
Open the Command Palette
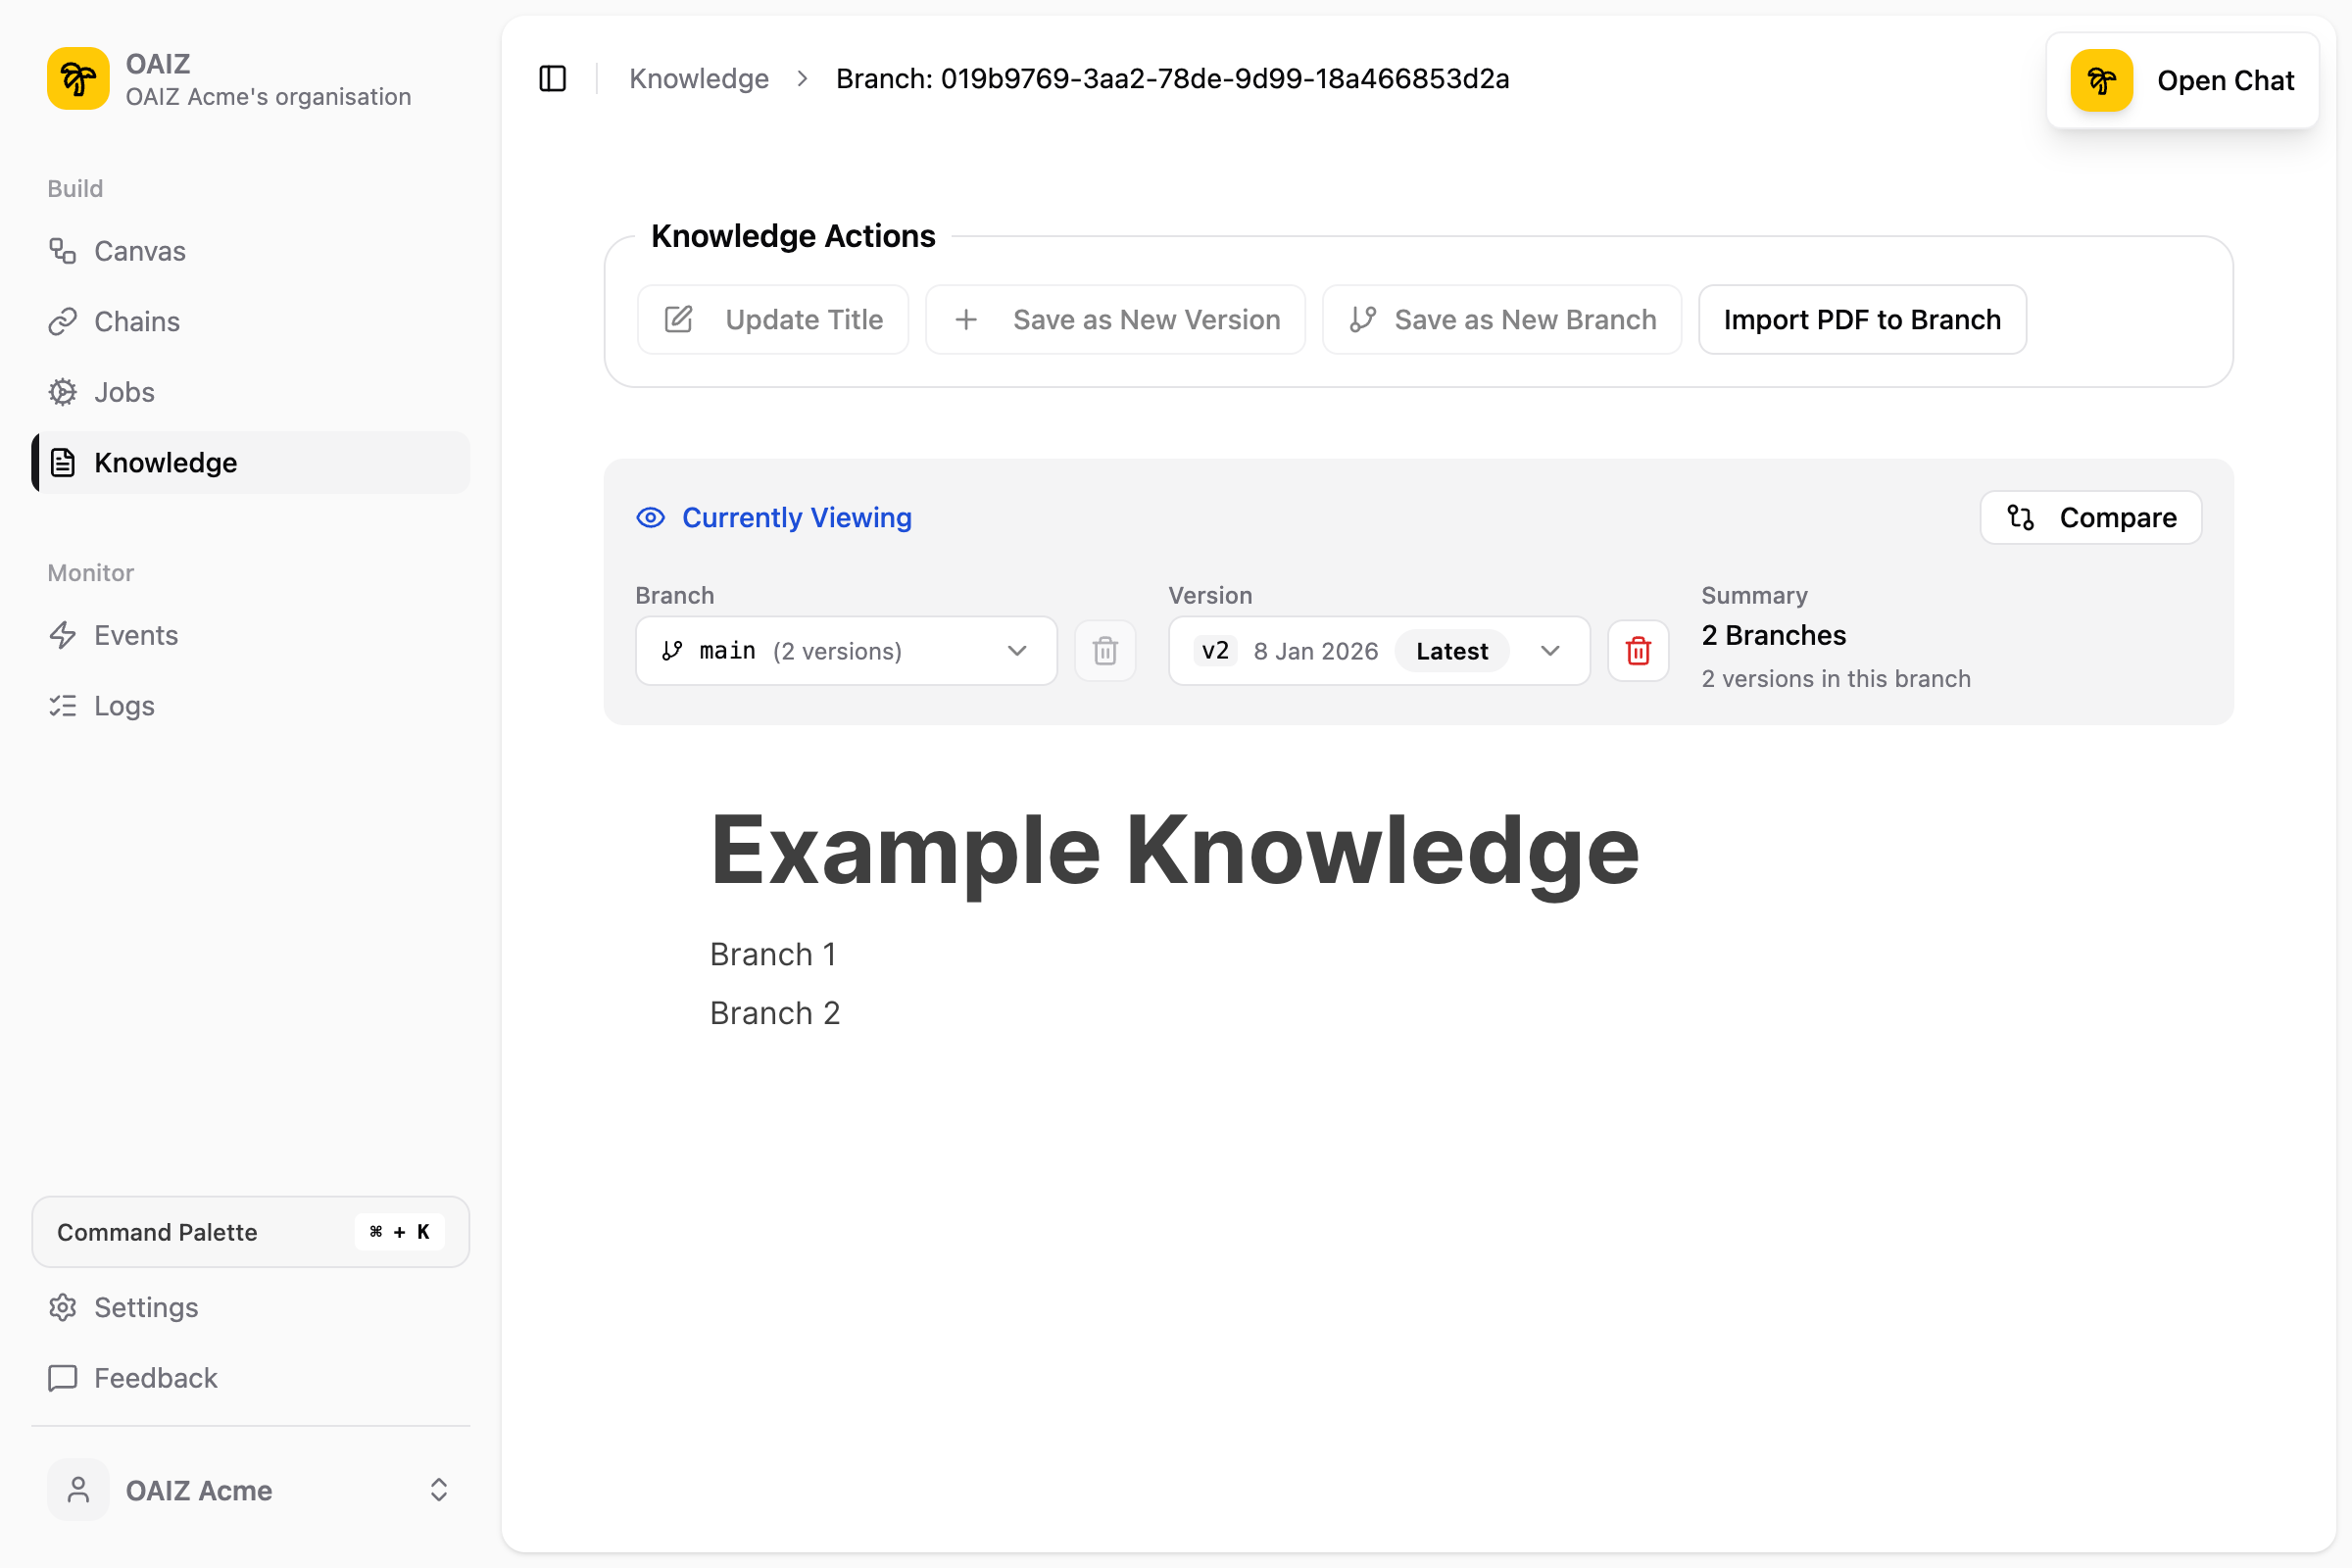[249, 1232]
